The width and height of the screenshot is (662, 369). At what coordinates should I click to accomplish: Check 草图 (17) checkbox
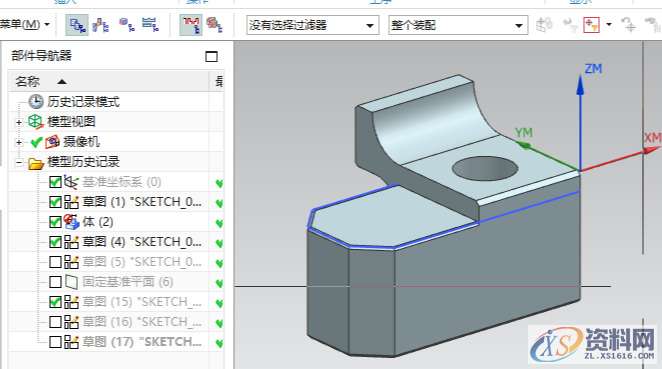tap(55, 342)
